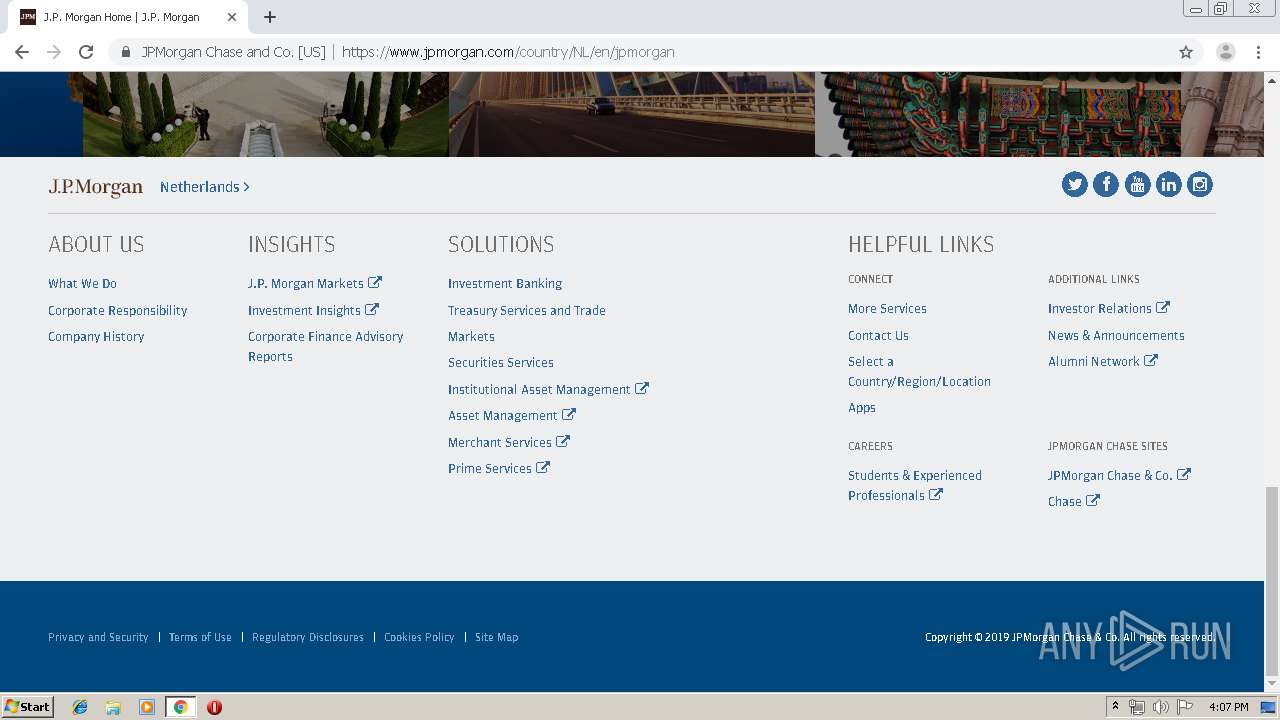Open Privacy and Security footer link

pyautogui.click(x=98, y=637)
